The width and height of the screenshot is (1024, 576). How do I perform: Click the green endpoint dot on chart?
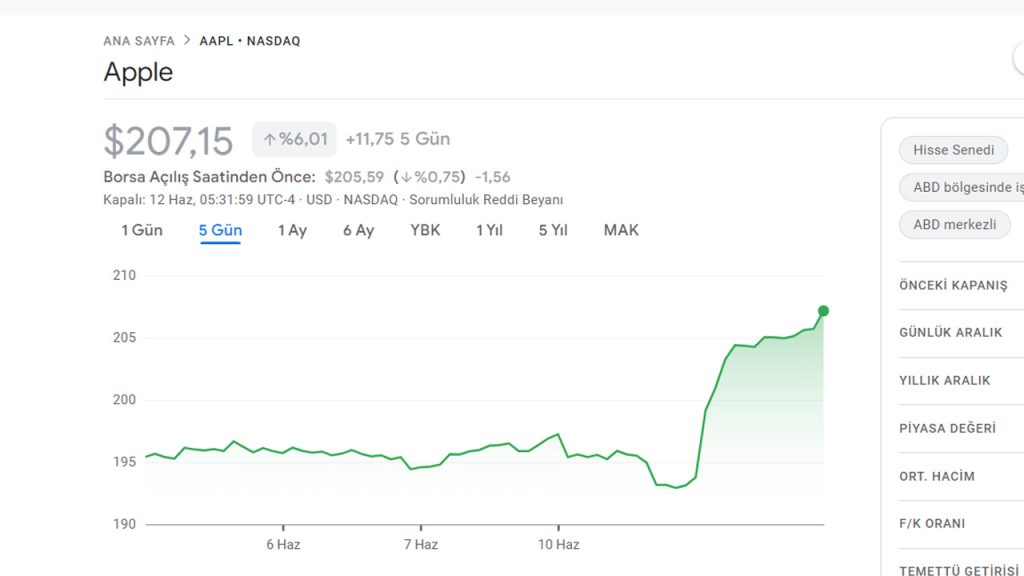coord(823,311)
